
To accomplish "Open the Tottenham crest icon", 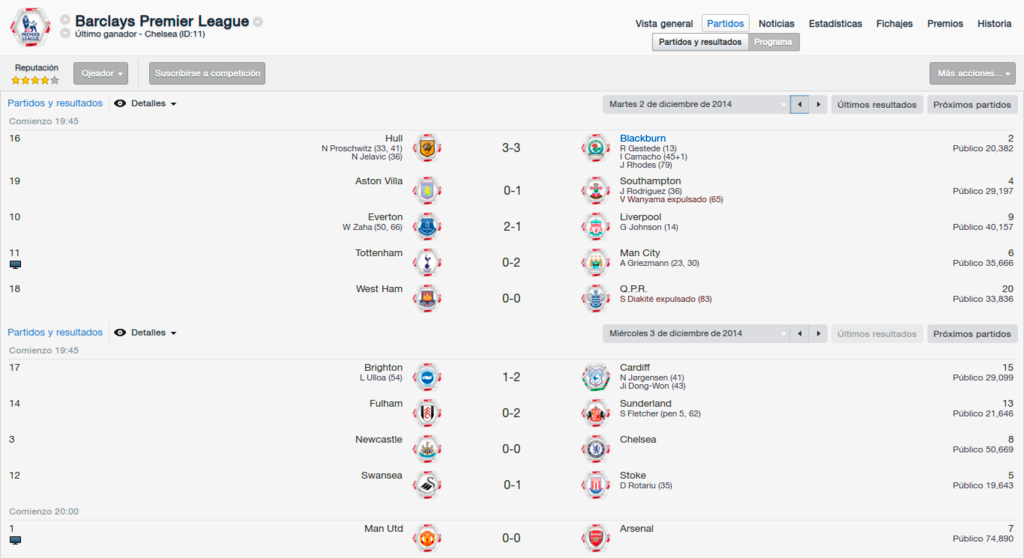I will [x=427, y=263].
